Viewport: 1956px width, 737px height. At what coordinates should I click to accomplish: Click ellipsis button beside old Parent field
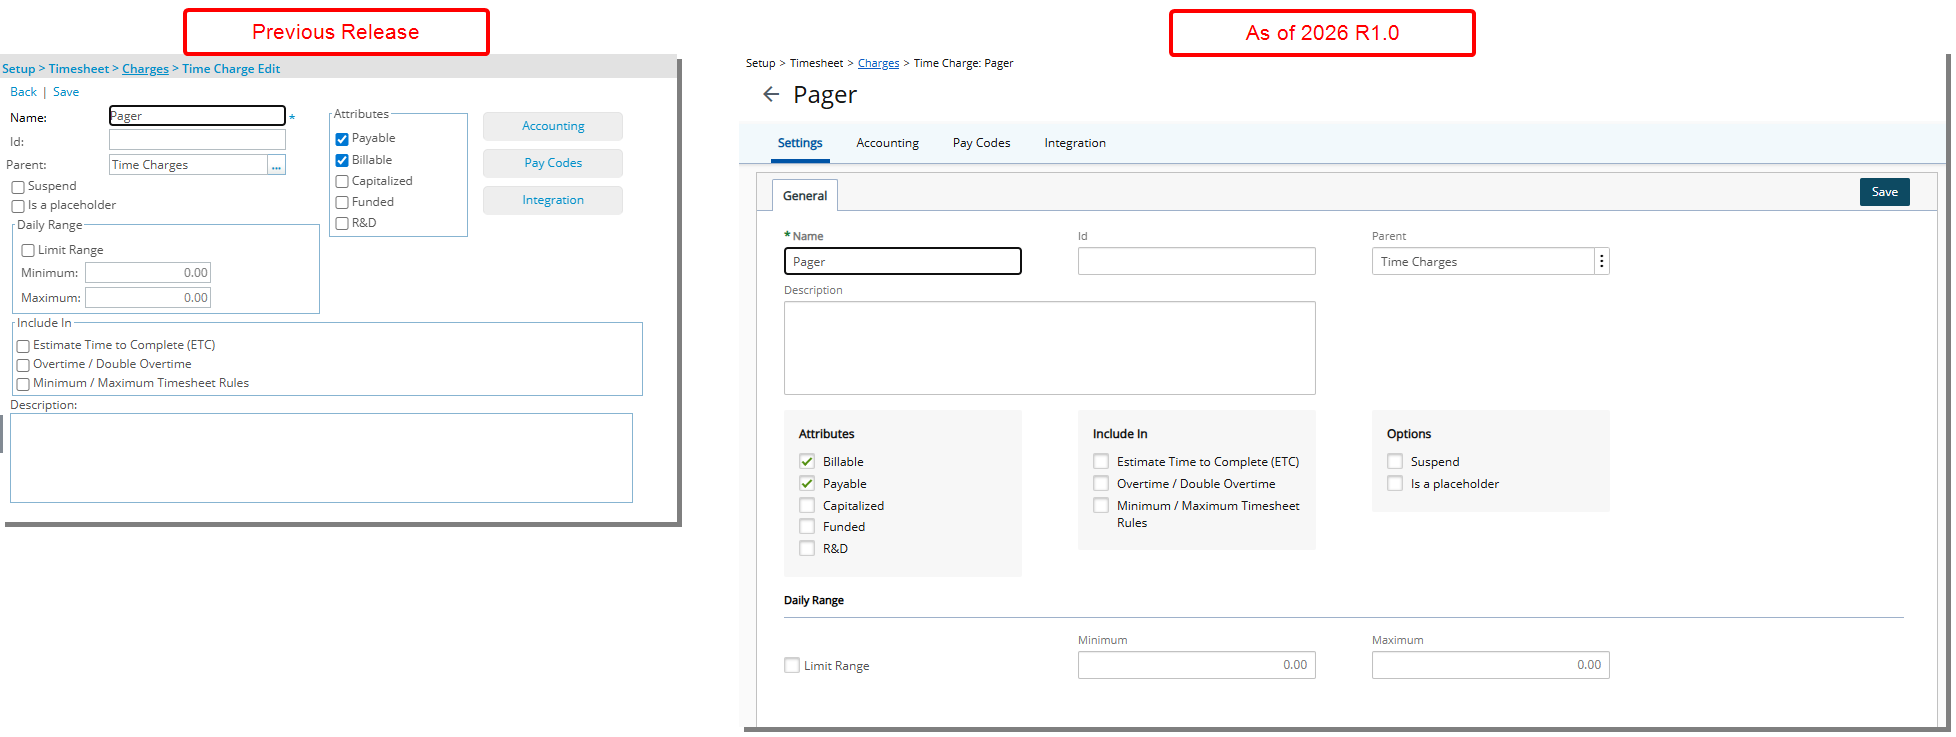point(276,165)
